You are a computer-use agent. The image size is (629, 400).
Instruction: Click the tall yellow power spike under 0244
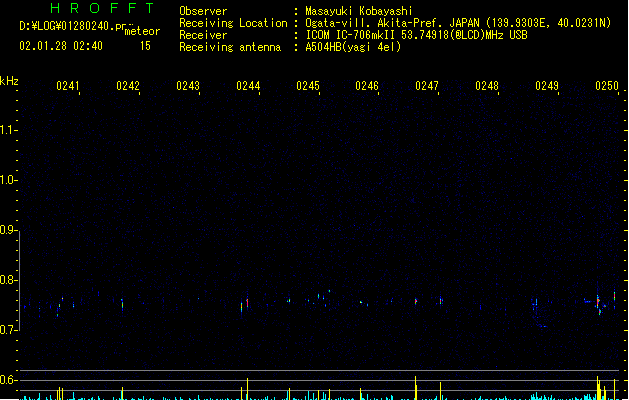click(248, 389)
